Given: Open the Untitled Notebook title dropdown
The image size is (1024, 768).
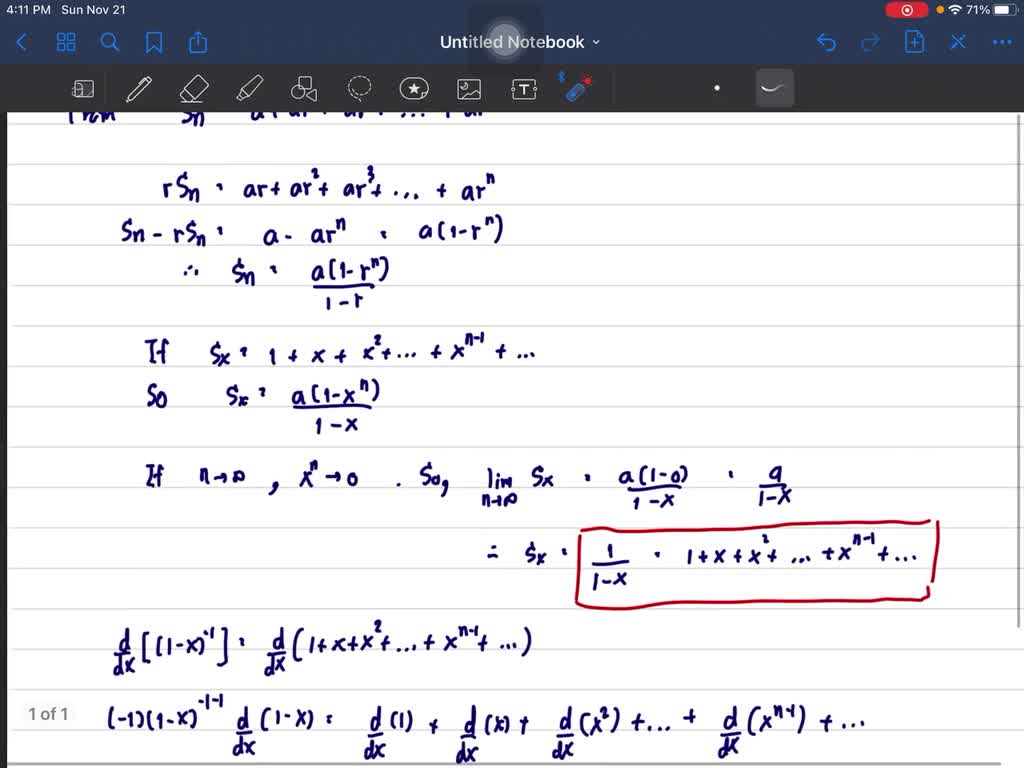Looking at the screenshot, I should pyautogui.click(x=596, y=42).
